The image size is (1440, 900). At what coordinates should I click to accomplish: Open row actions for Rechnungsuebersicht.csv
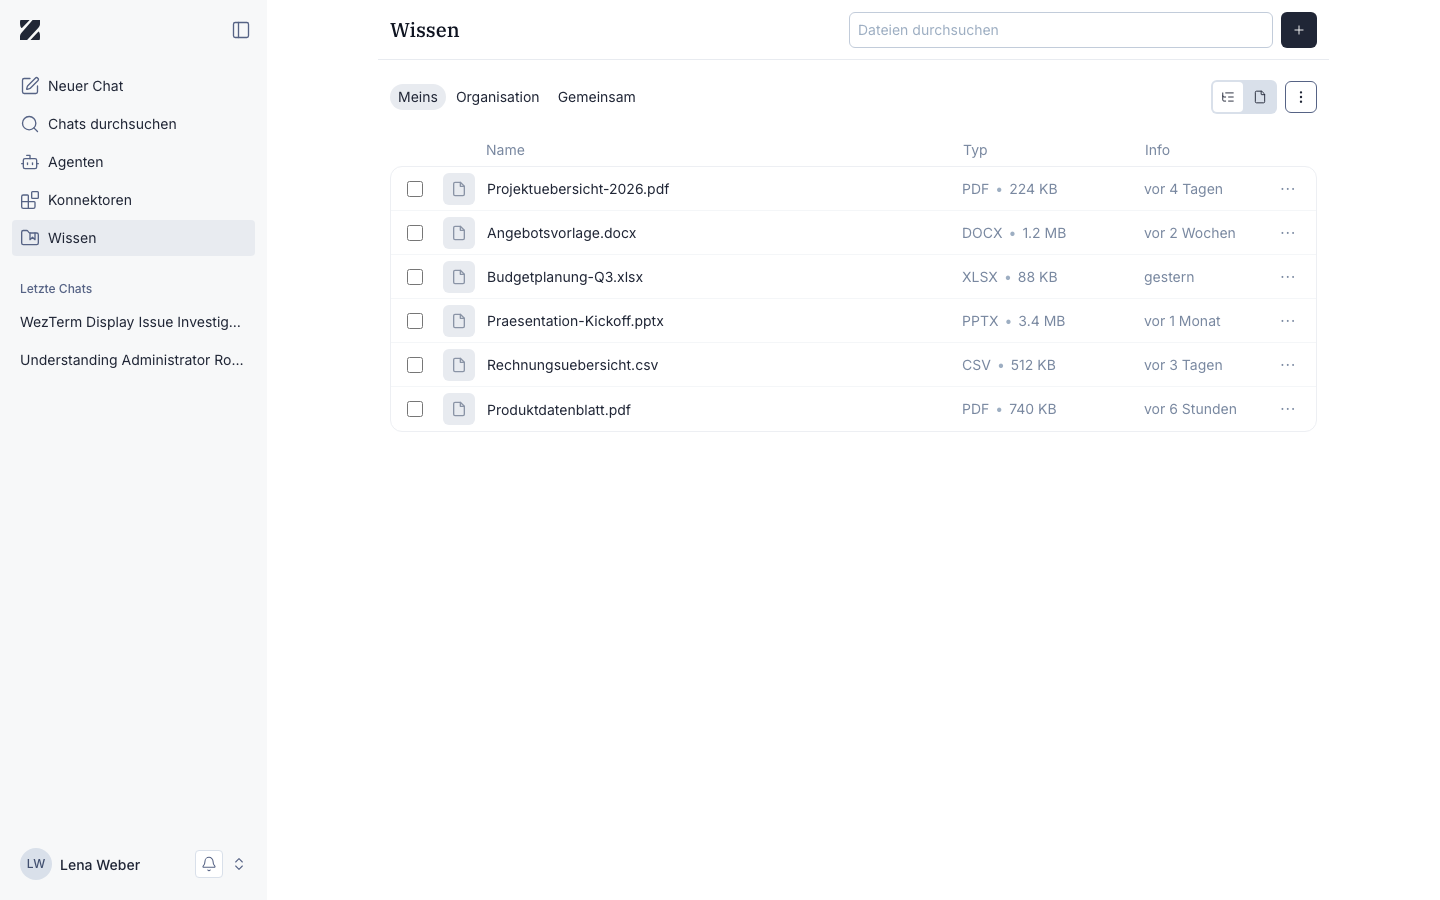(x=1288, y=365)
